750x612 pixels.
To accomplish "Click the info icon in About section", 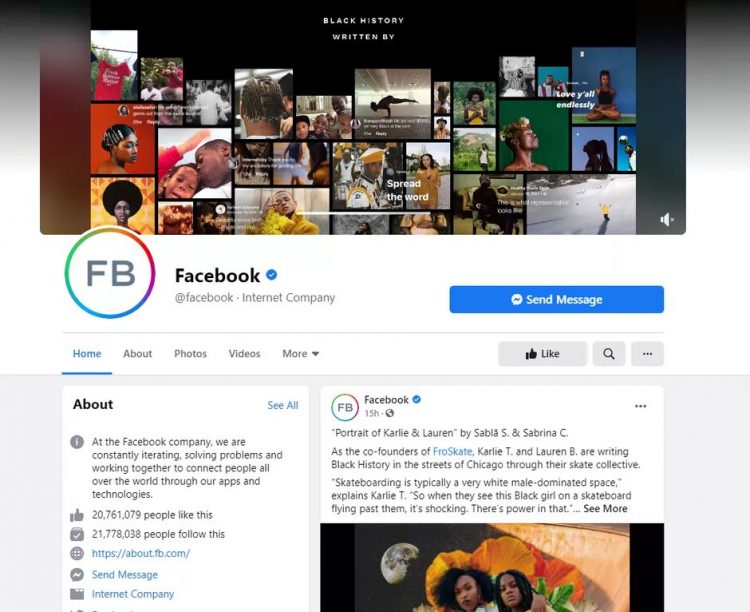I will (77, 442).
